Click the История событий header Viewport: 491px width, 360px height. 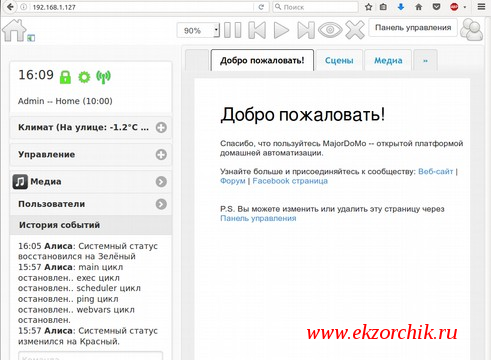[91, 225]
